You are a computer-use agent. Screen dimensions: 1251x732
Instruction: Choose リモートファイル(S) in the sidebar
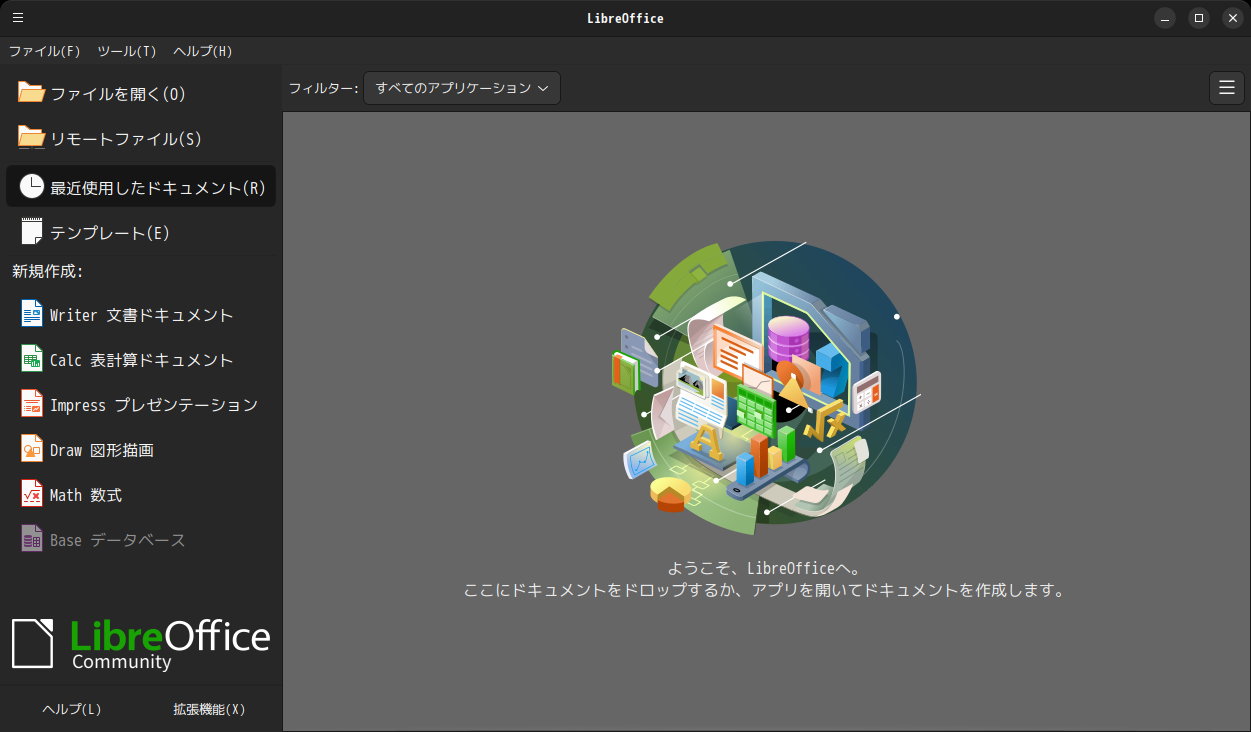[141, 139]
